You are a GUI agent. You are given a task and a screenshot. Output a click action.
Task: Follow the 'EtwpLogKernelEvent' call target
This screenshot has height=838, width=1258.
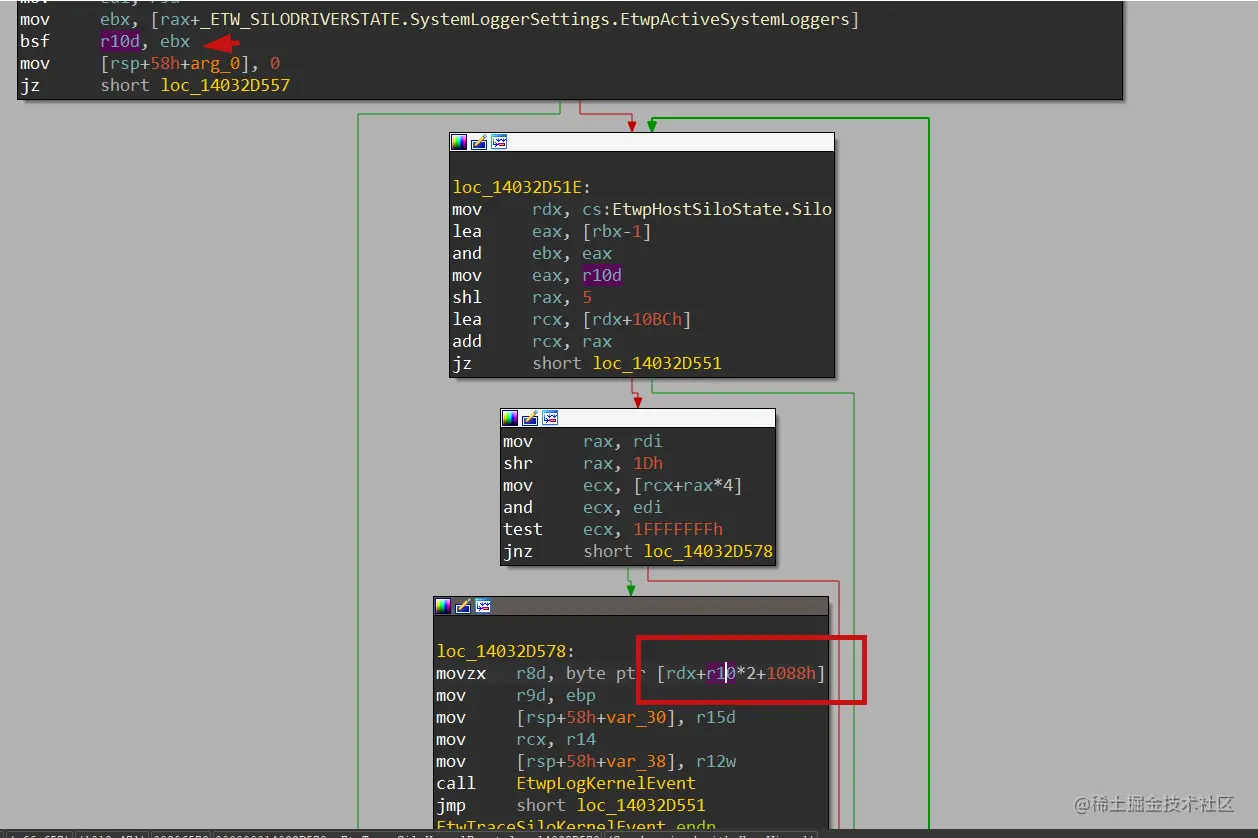tap(606, 783)
